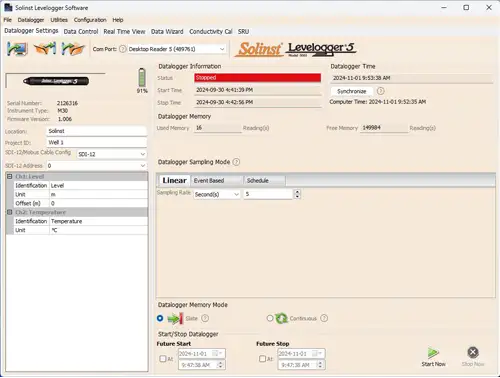Switch to the Conductivity Cal tab
Image resolution: width=500 pixels, height=378 pixels.
pyautogui.click(x=211, y=32)
